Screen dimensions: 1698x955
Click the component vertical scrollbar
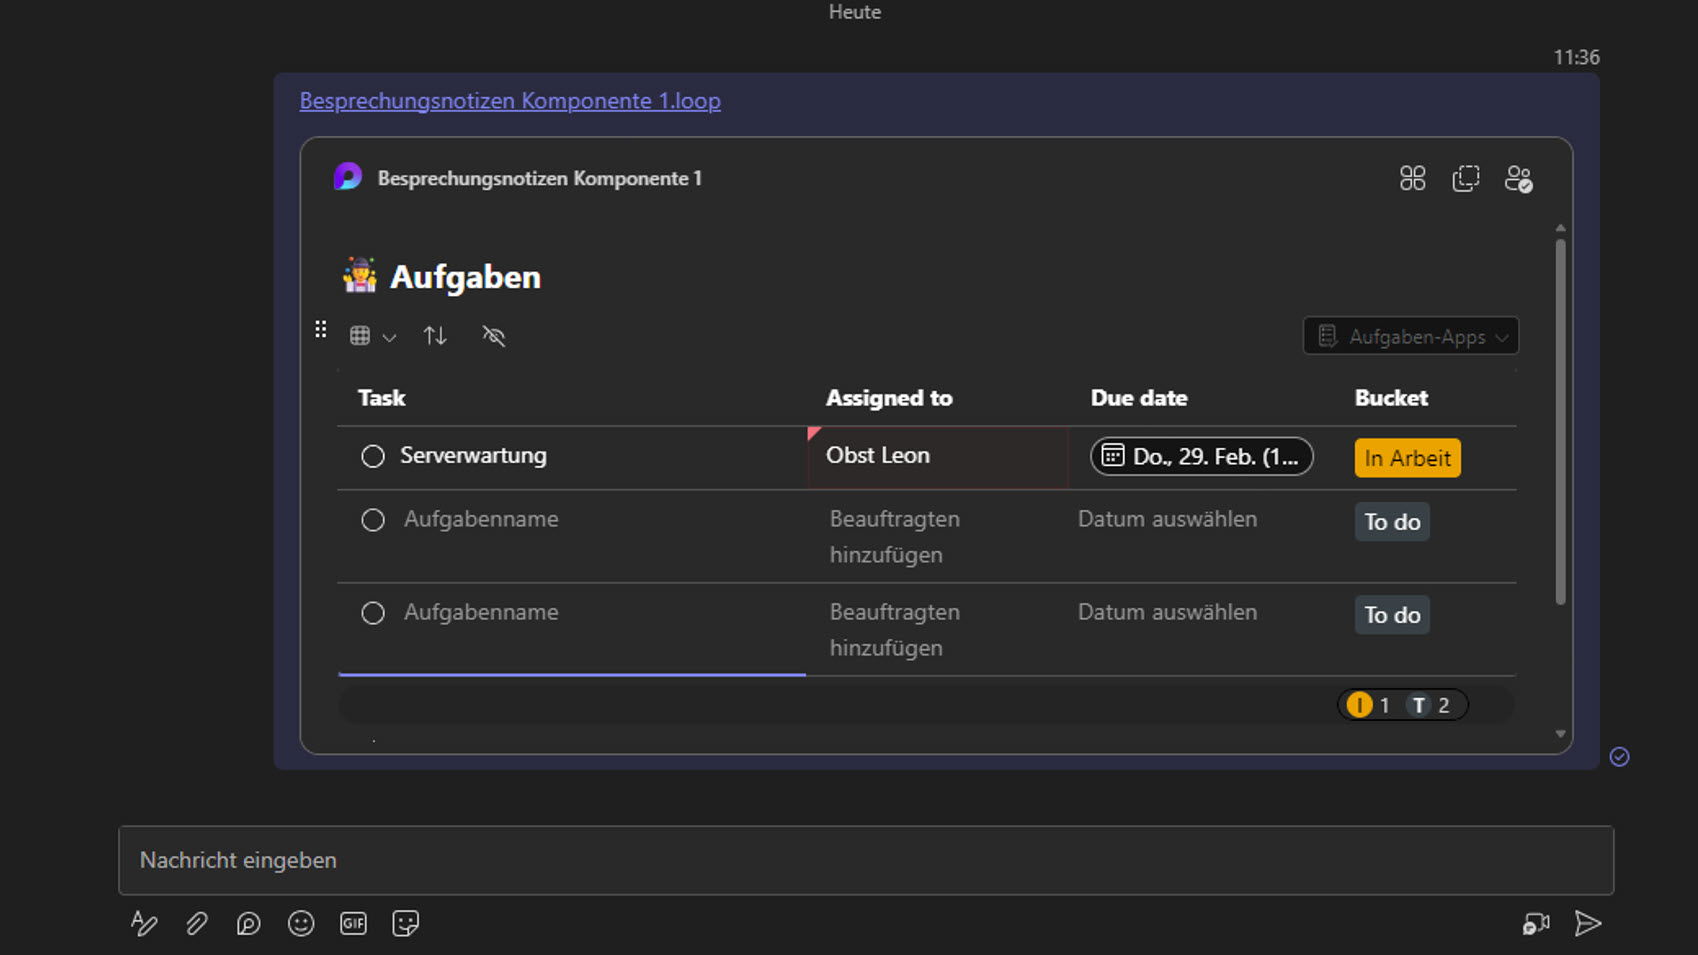[x=1560, y=421]
